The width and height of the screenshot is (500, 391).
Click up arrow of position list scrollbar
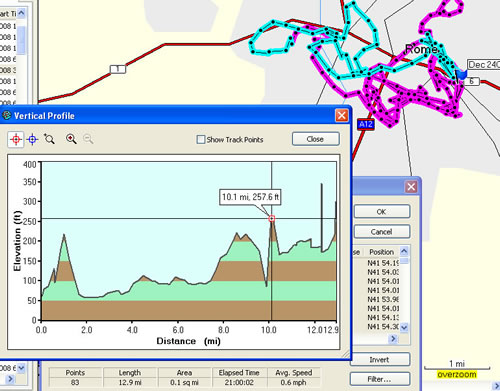(404, 251)
